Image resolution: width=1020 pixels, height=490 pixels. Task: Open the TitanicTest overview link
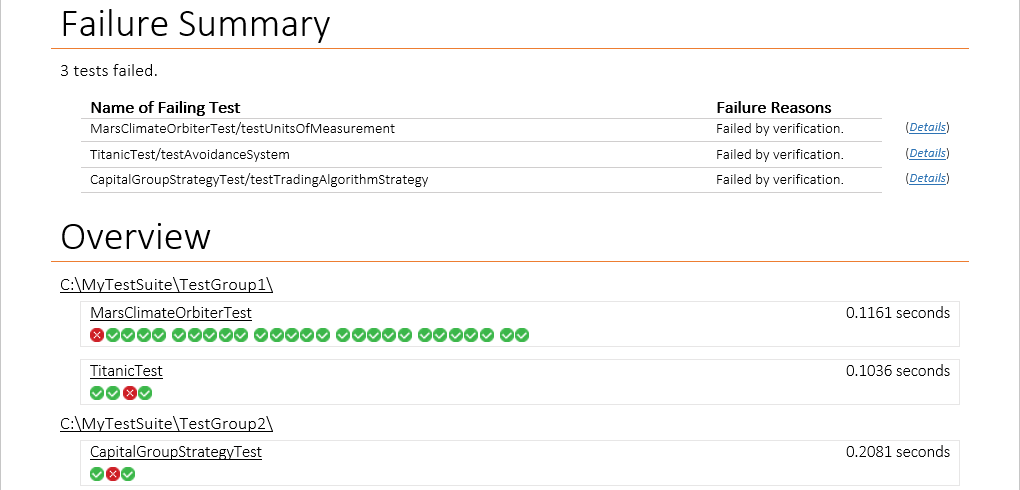click(x=126, y=371)
